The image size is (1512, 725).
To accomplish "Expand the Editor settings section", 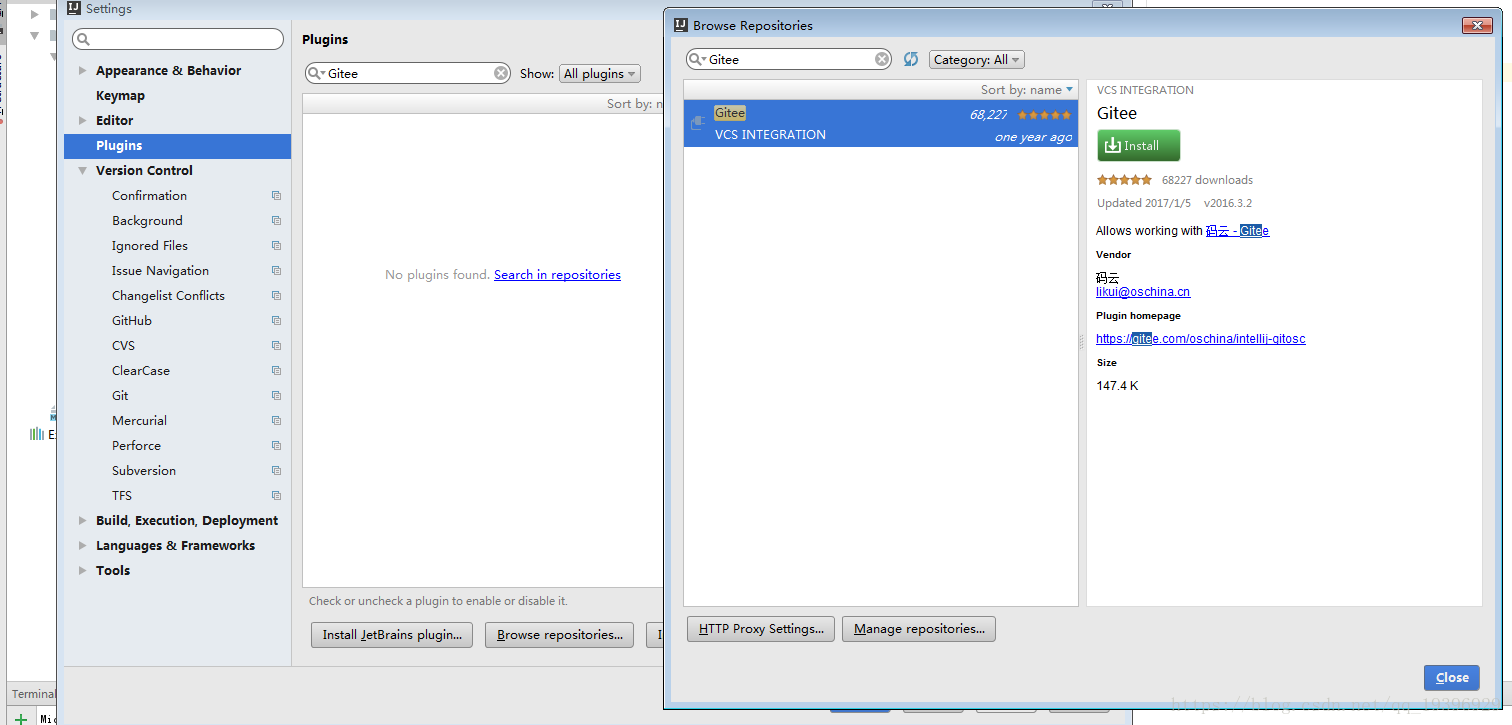I will (x=83, y=121).
